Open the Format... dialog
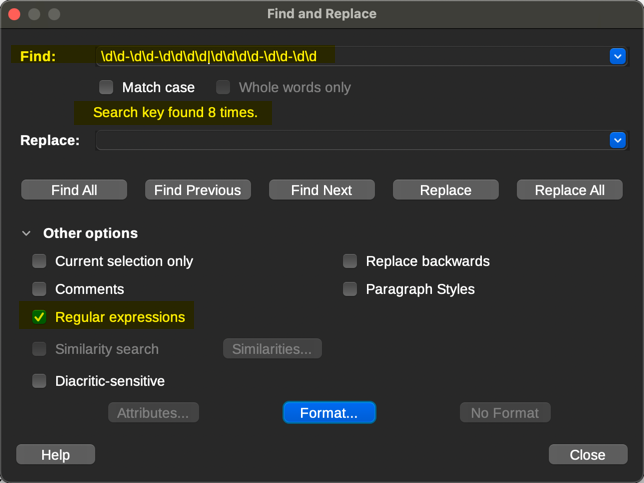Screen dimensions: 644x483 [x=329, y=413]
